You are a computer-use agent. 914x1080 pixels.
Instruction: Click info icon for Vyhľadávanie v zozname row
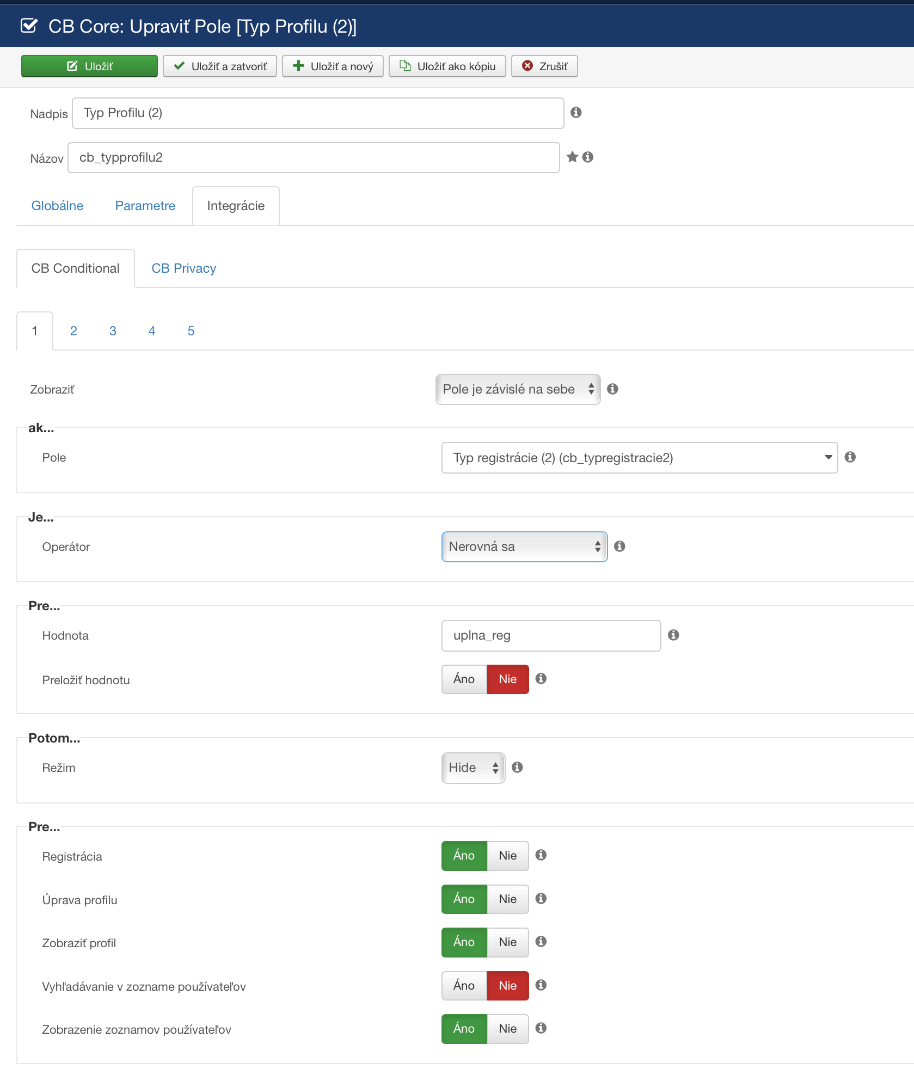tap(541, 985)
